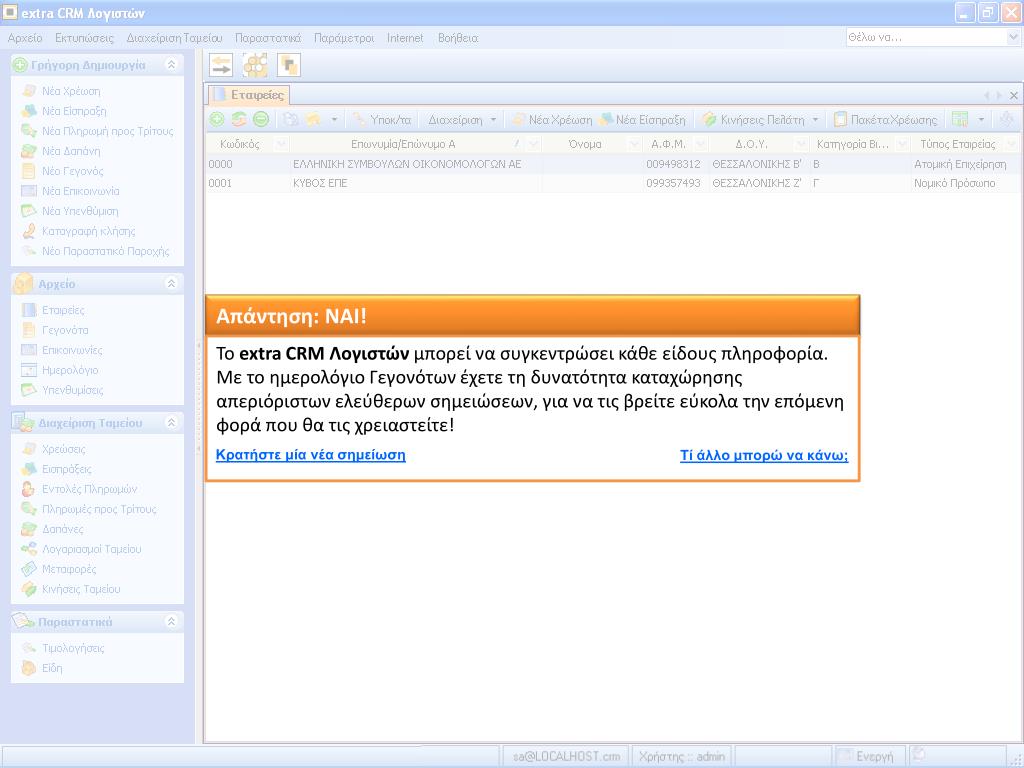Open the Αρχείο menu
The width and height of the screenshot is (1024, 768).
click(25, 38)
